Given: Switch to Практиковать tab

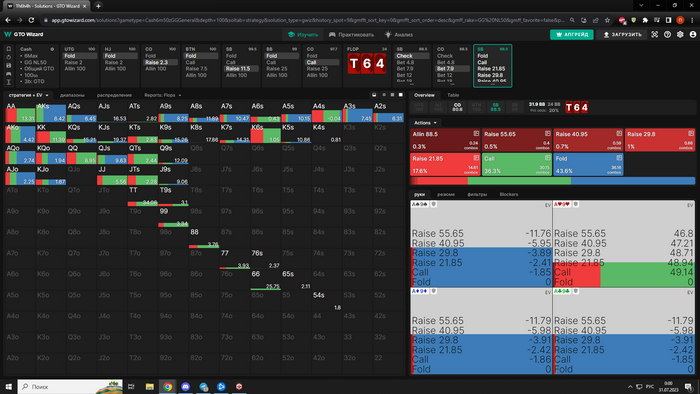Looking at the screenshot, I should [351, 34].
